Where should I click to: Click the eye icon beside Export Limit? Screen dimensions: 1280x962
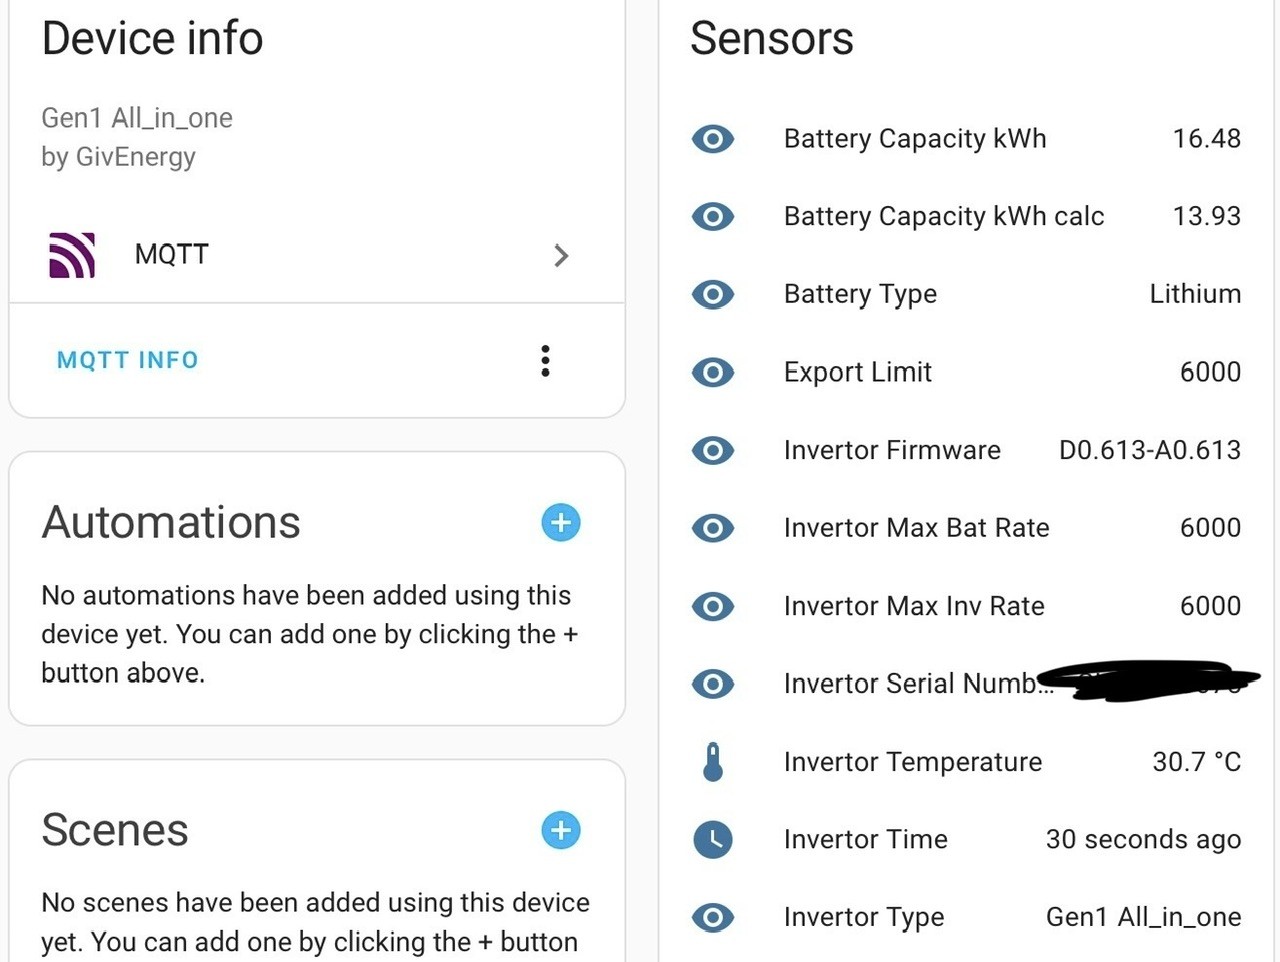[x=713, y=372]
